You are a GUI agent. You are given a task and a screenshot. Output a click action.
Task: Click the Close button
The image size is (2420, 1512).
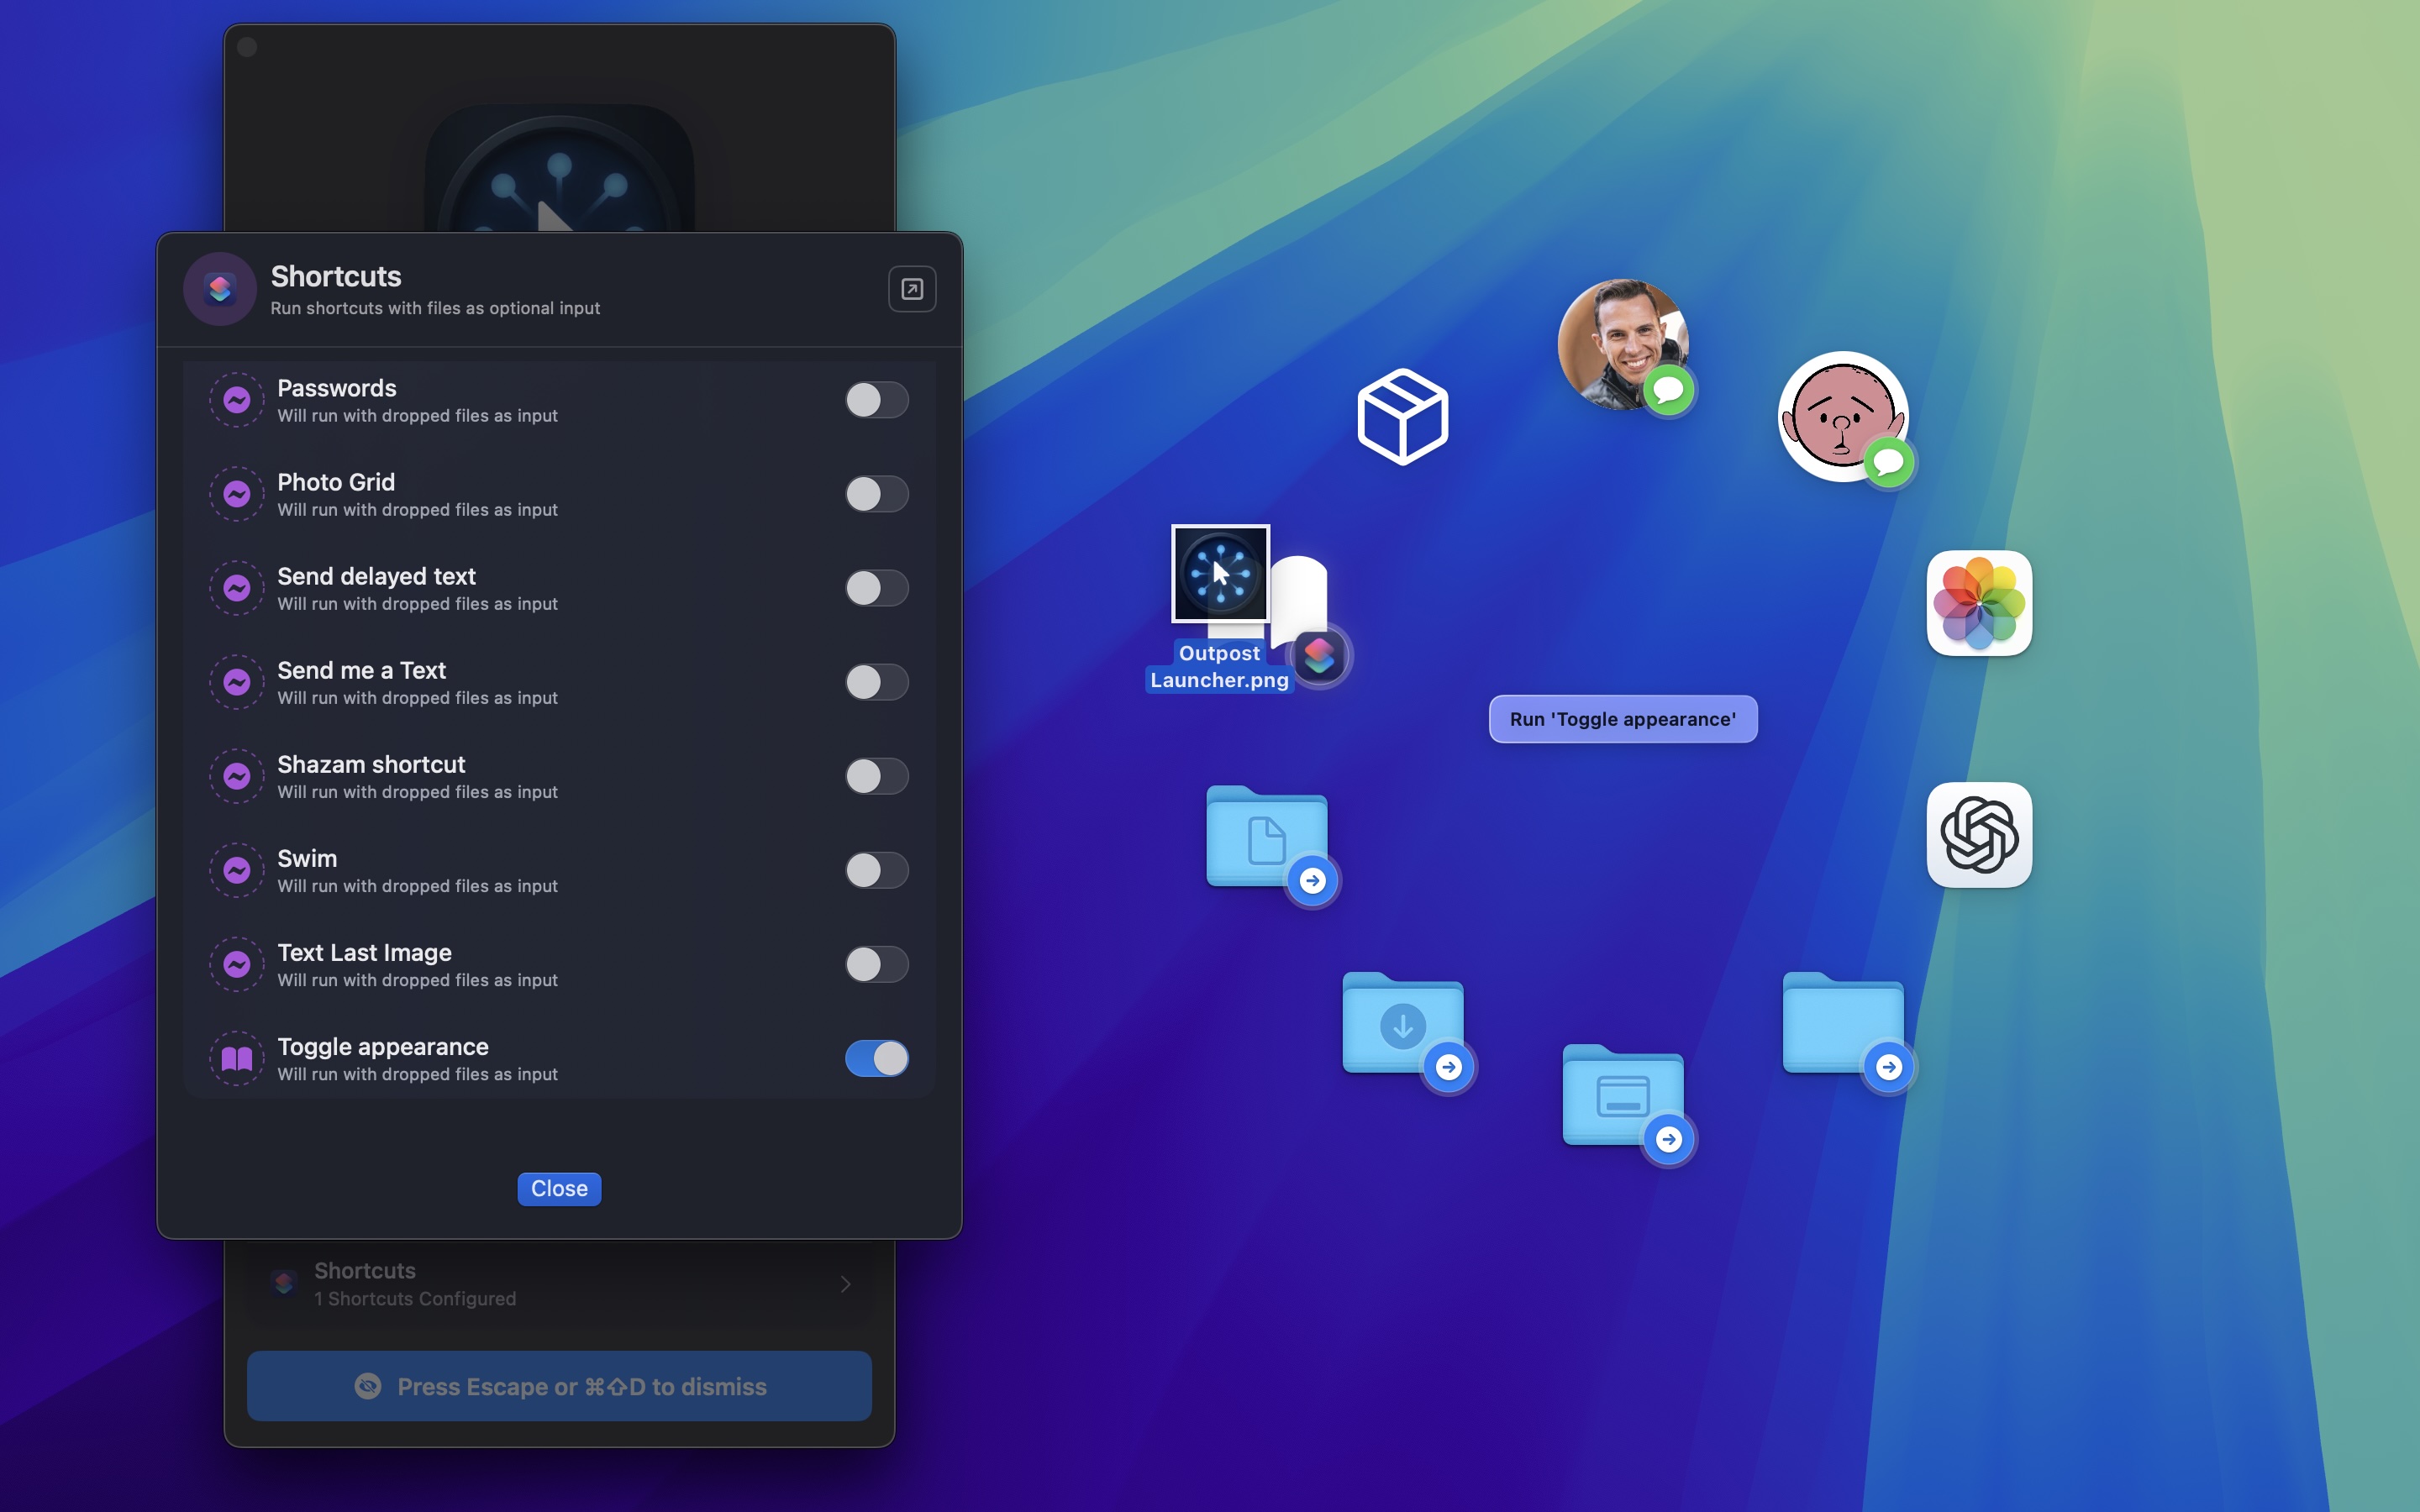(559, 1188)
